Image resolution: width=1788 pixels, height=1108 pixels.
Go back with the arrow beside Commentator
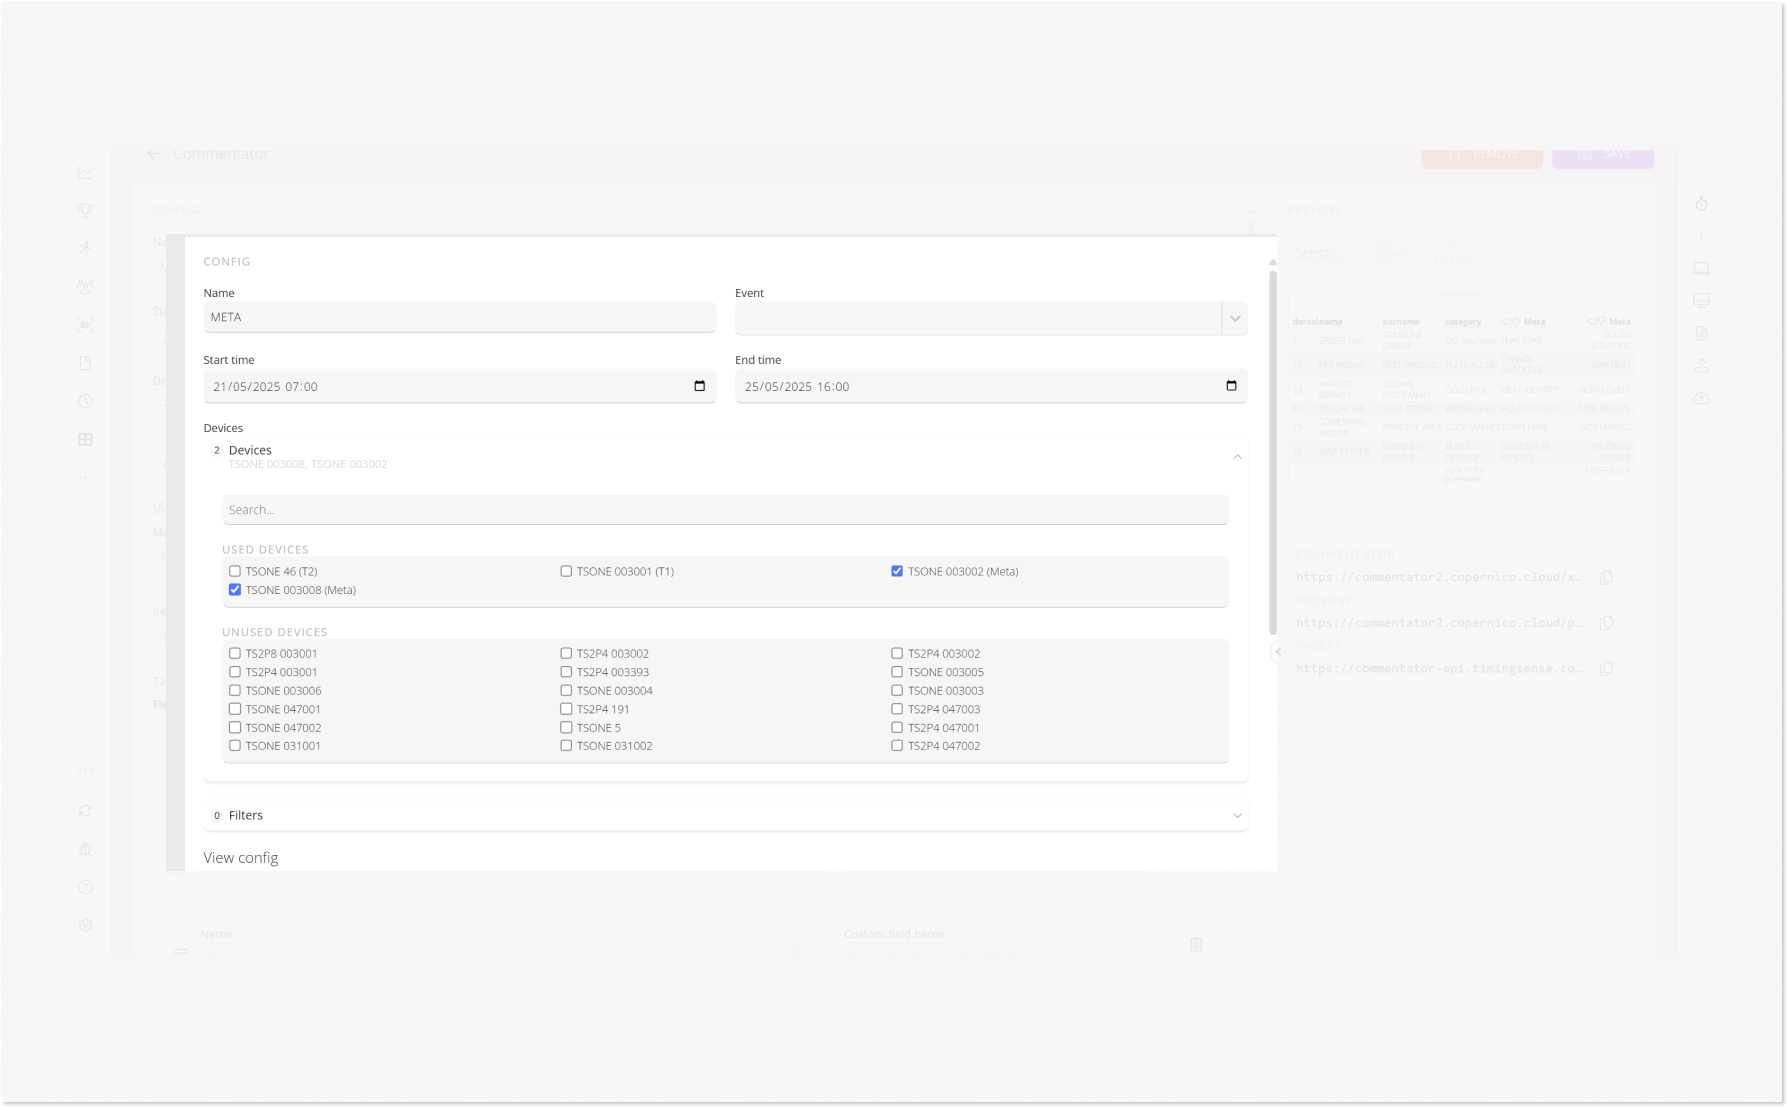(x=153, y=154)
